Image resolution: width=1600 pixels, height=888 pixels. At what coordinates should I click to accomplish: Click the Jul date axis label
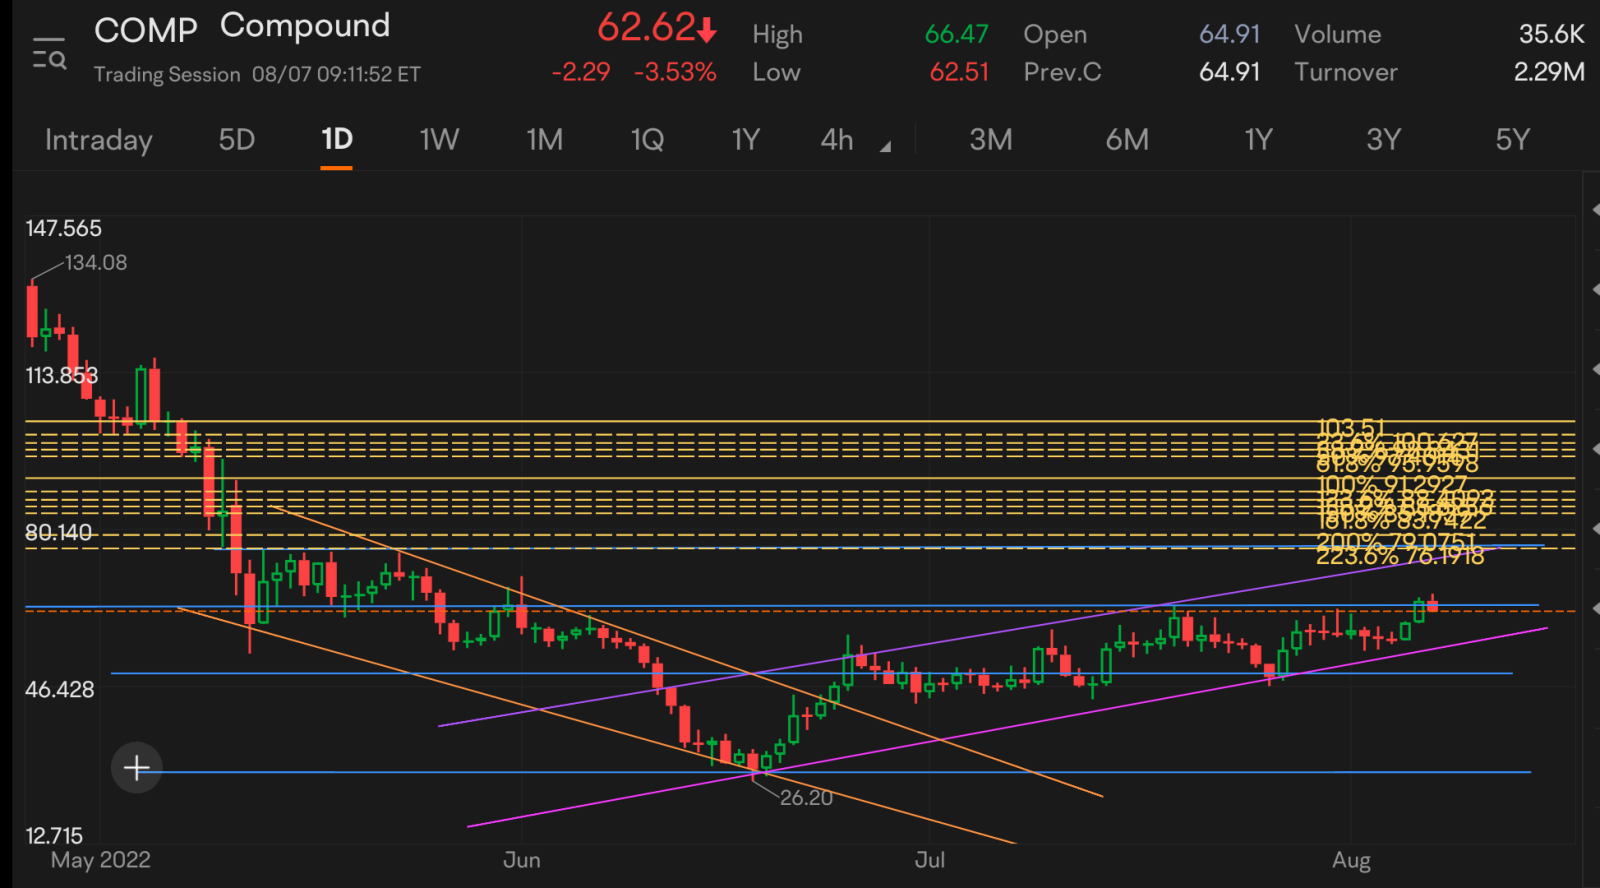tap(930, 860)
